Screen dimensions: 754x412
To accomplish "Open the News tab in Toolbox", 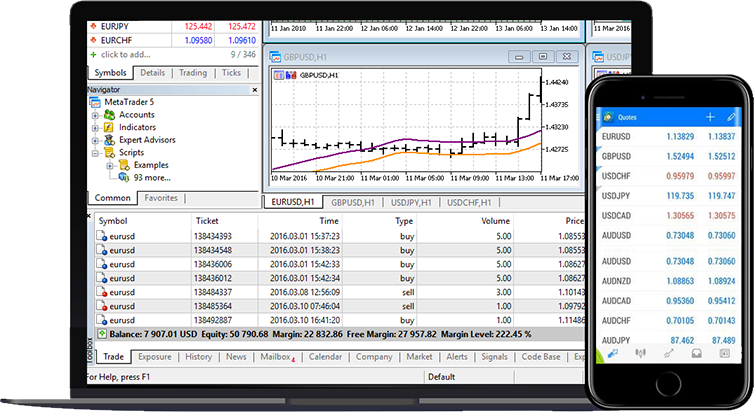I will click(236, 357).
